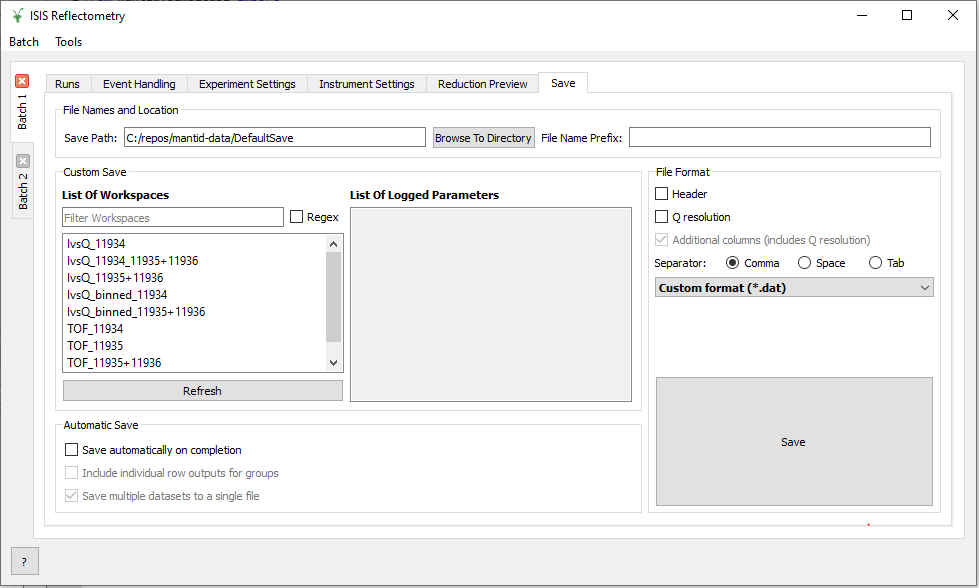
Task: Choose the Tab separator option
Action: coord(876,263)
